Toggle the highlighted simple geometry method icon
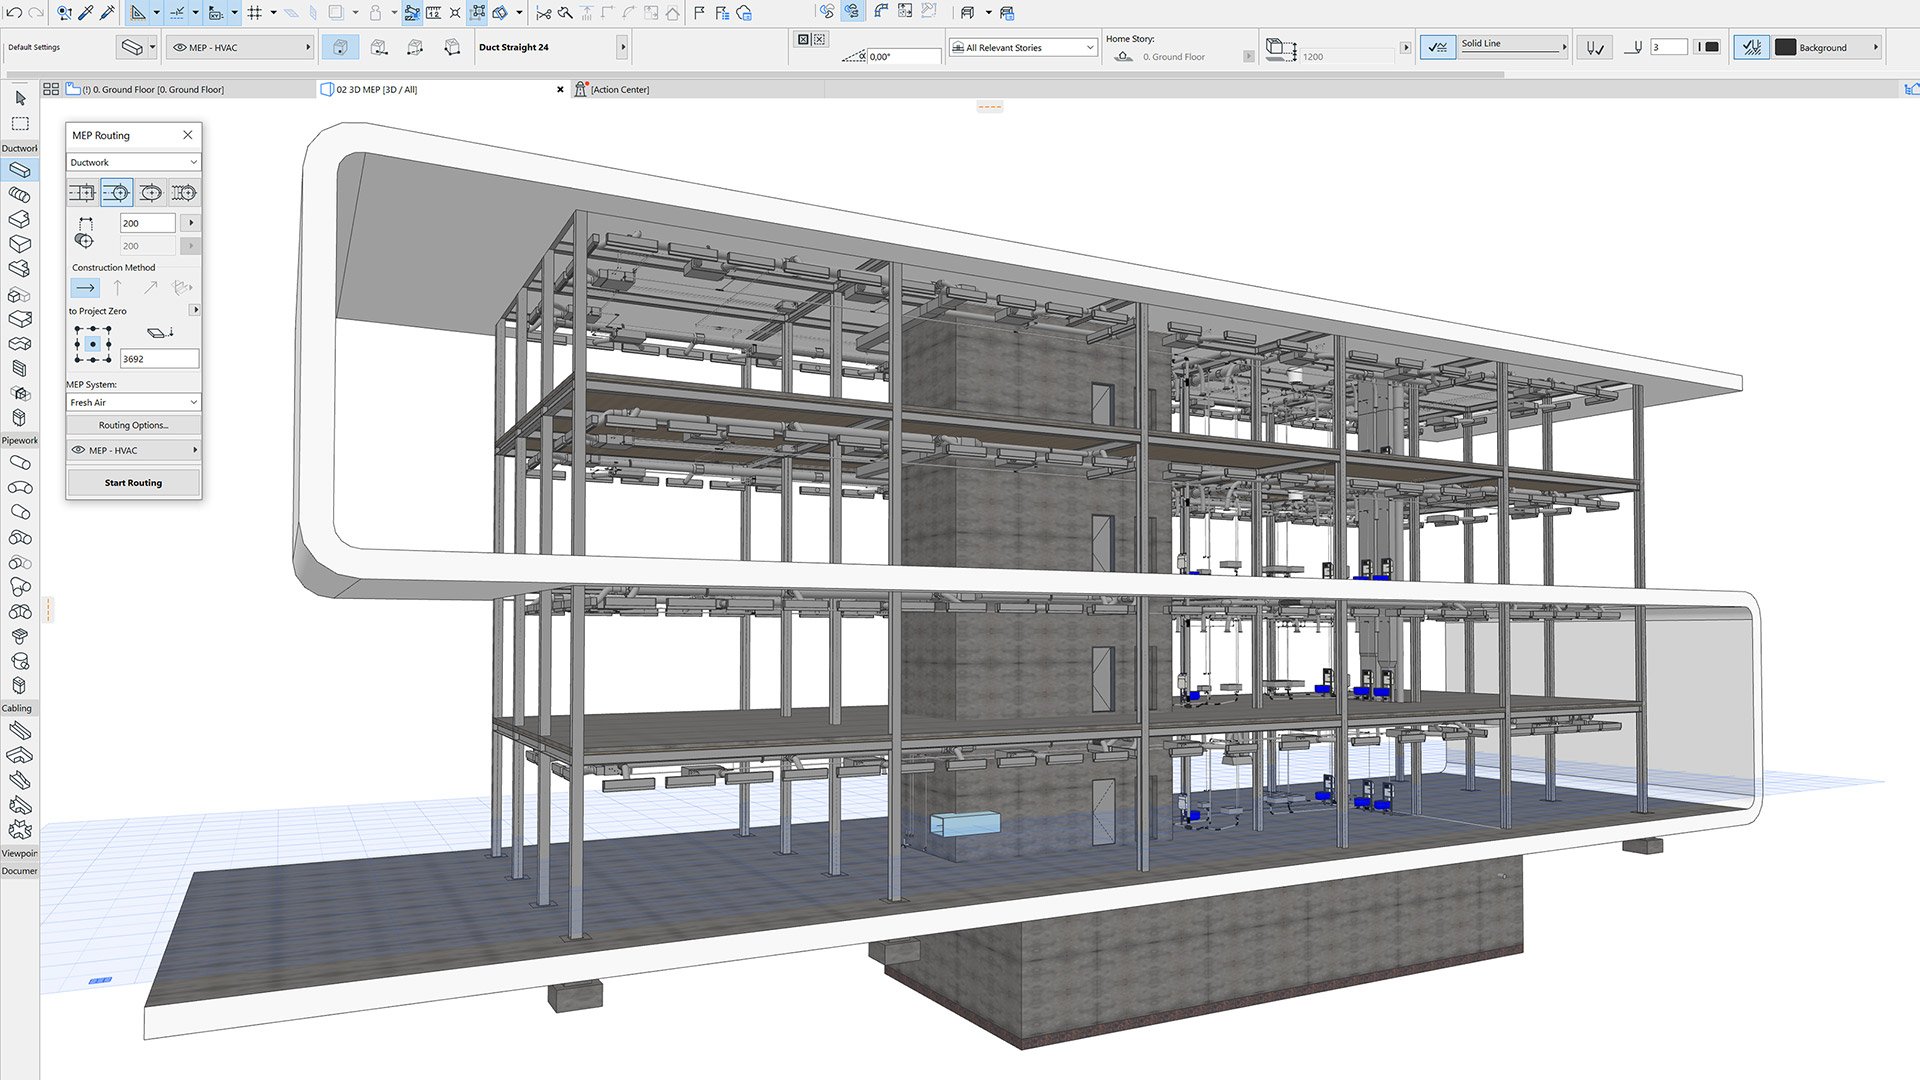This screenshot has height=1080, width=1920. (x=340, y=47)
